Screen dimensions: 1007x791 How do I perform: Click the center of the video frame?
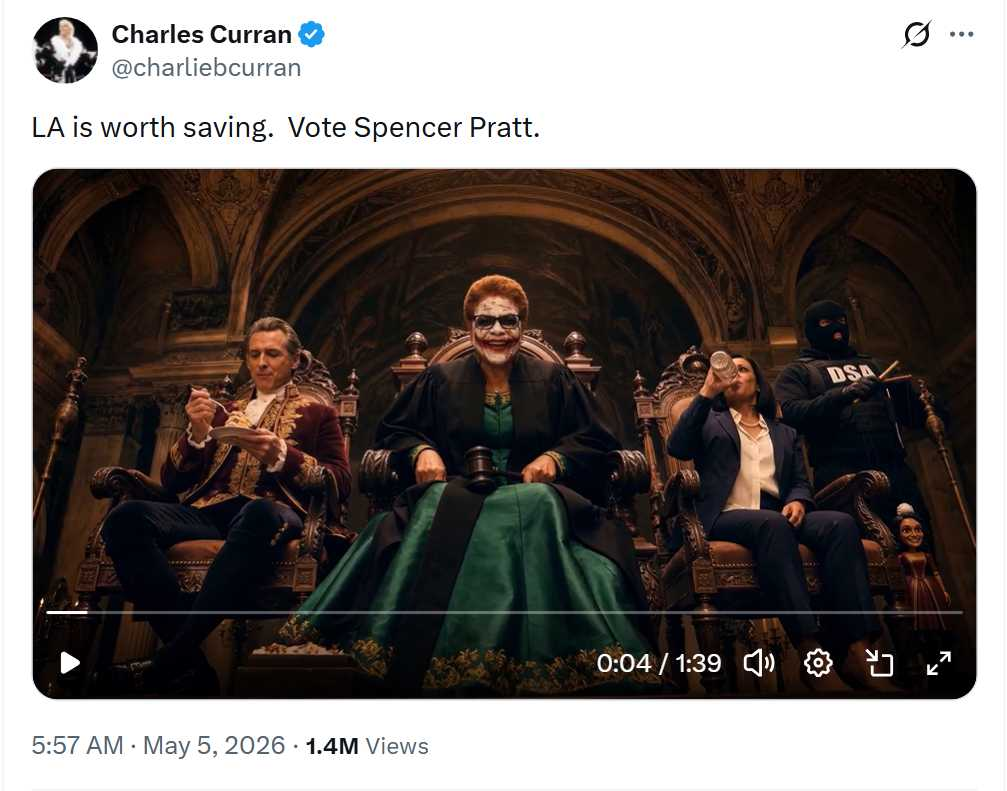click(x=504, y=434)
